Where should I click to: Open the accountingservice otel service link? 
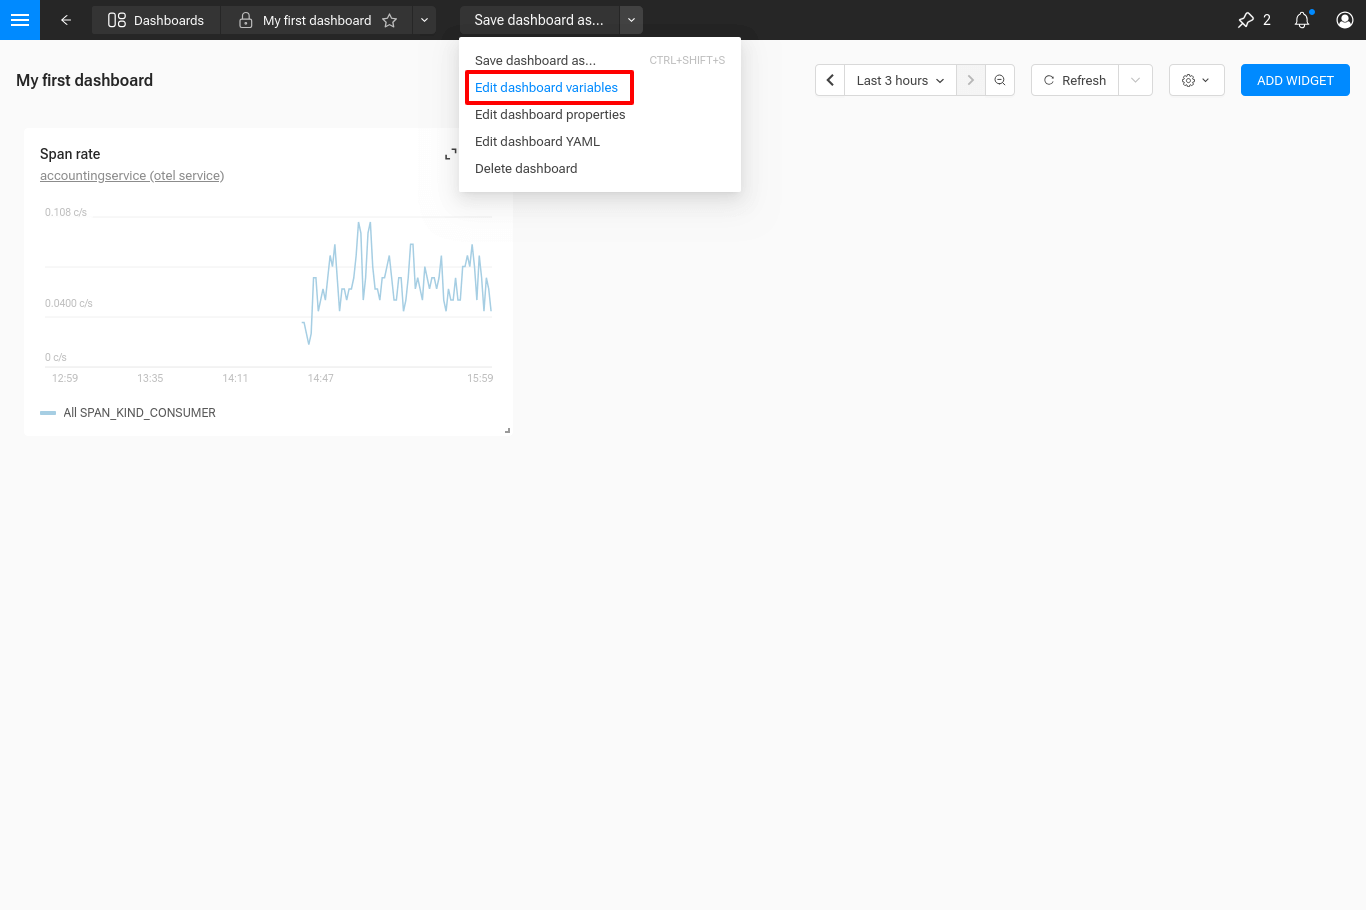click(x=131, y=174)
